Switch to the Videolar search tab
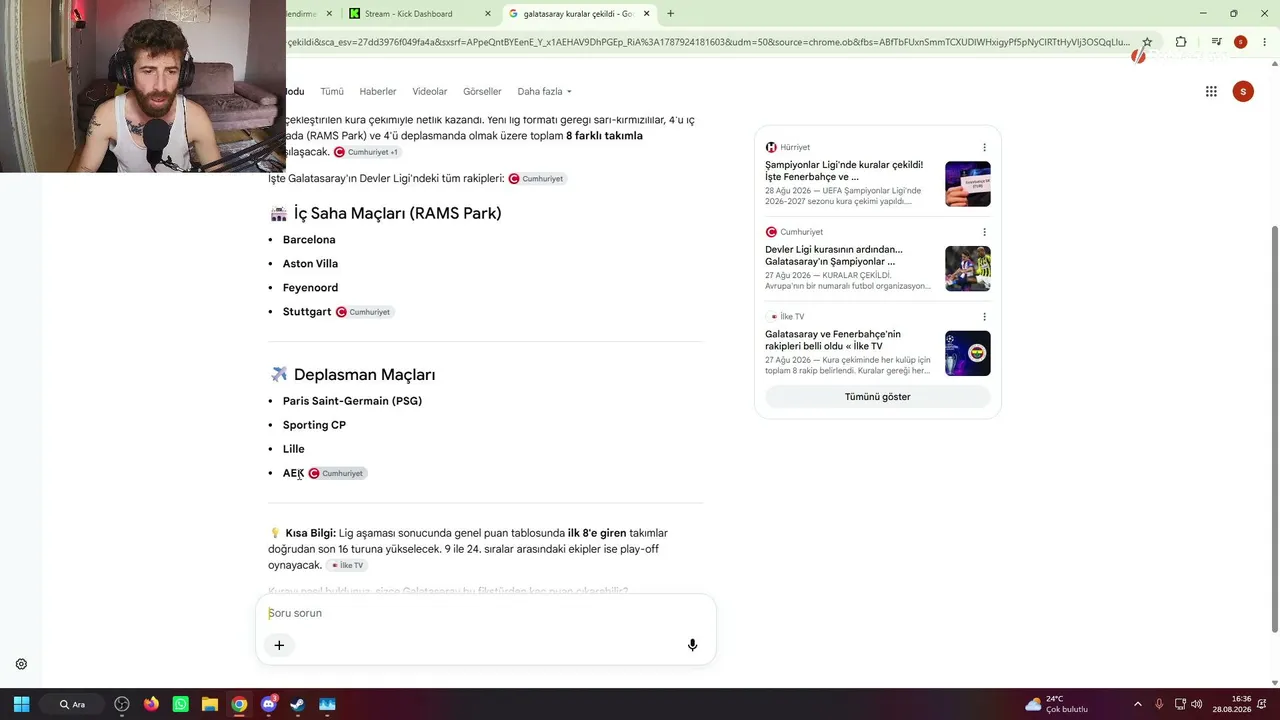 430,91
